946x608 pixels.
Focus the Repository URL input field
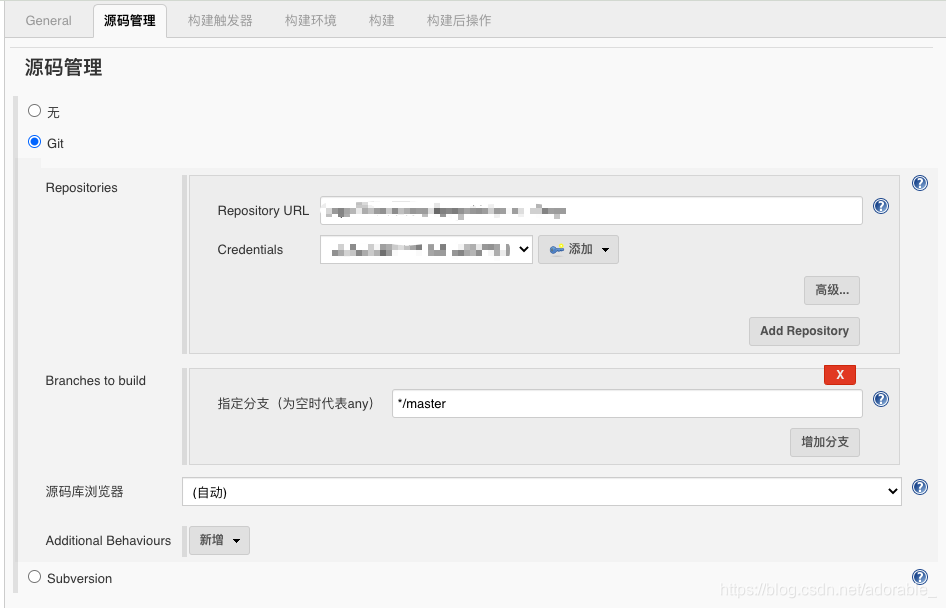(x=591, y=211)
